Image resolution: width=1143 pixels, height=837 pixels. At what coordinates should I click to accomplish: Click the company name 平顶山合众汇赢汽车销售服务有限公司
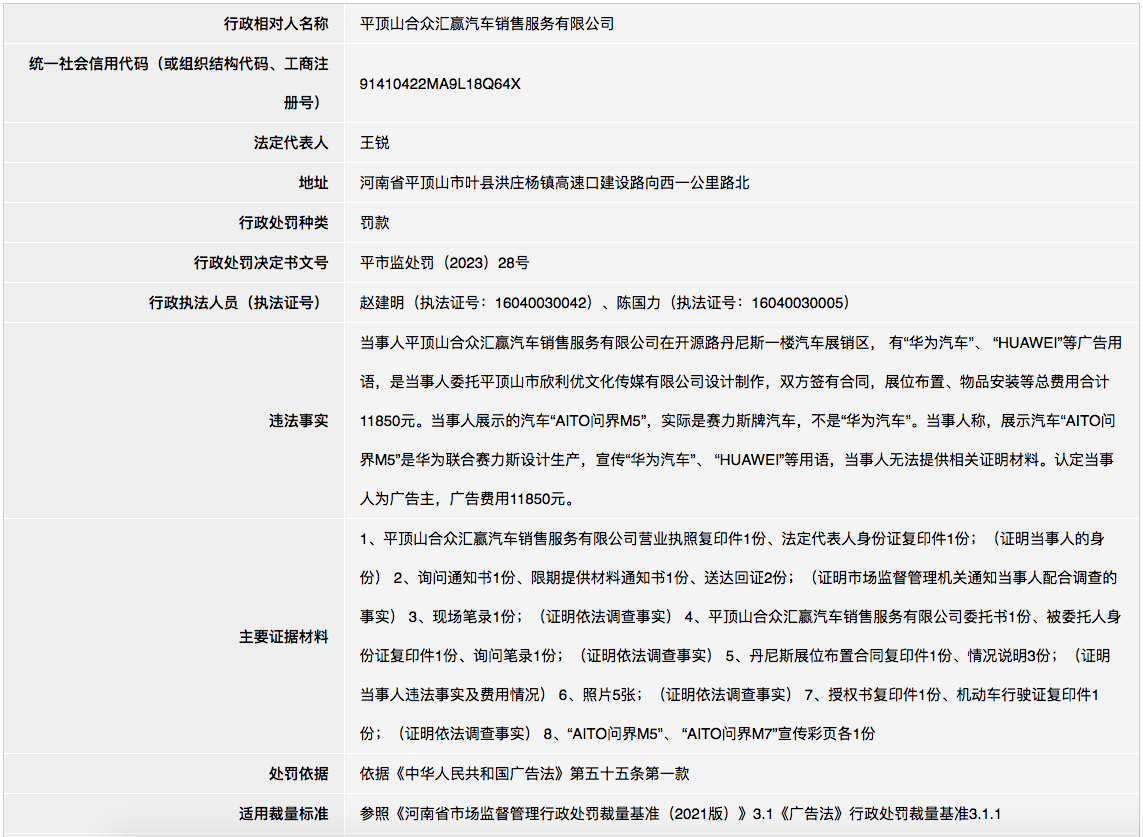487,24
